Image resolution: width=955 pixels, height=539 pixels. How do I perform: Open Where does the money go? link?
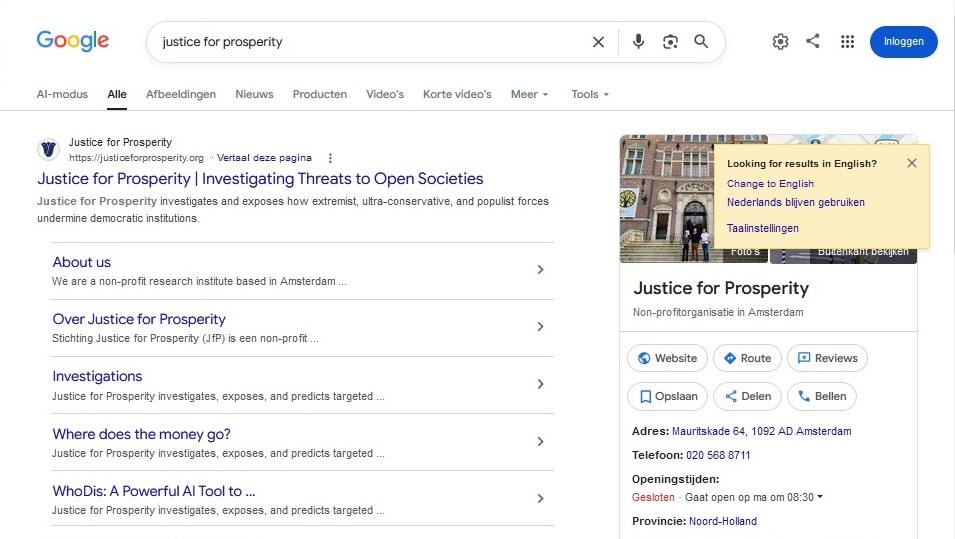(x=141, y=434)
